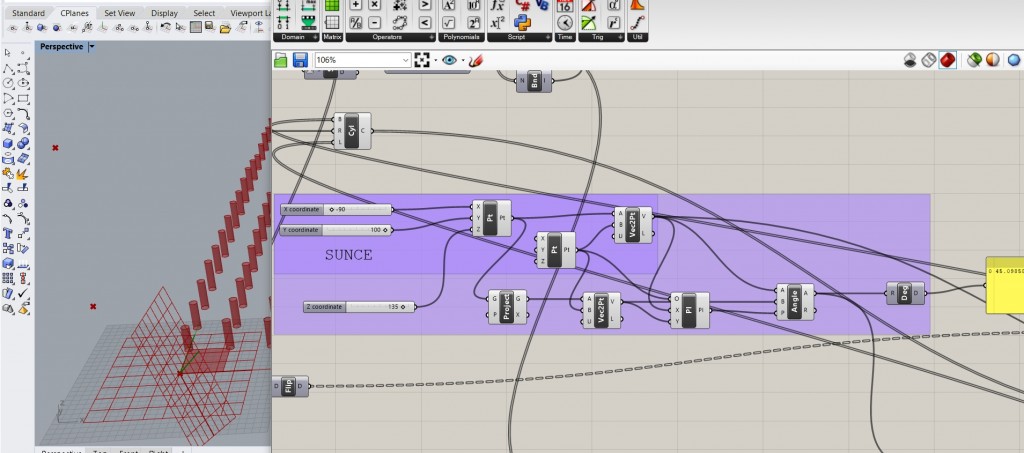Select the clock time component icon
The width and height of the screenshot is (1024, 453).
click(x=565, y=23)
